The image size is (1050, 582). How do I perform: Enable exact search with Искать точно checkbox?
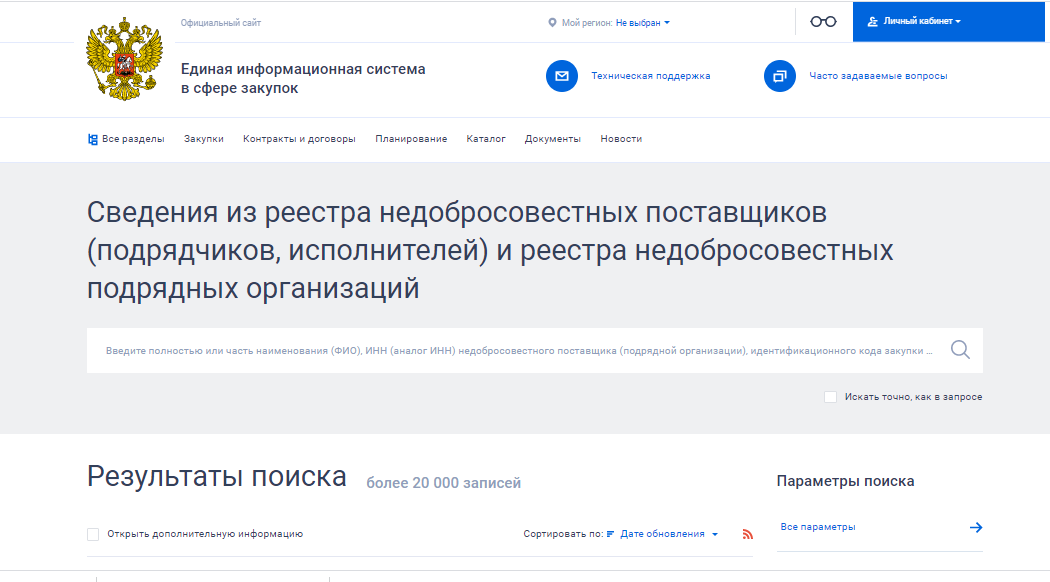830,396
